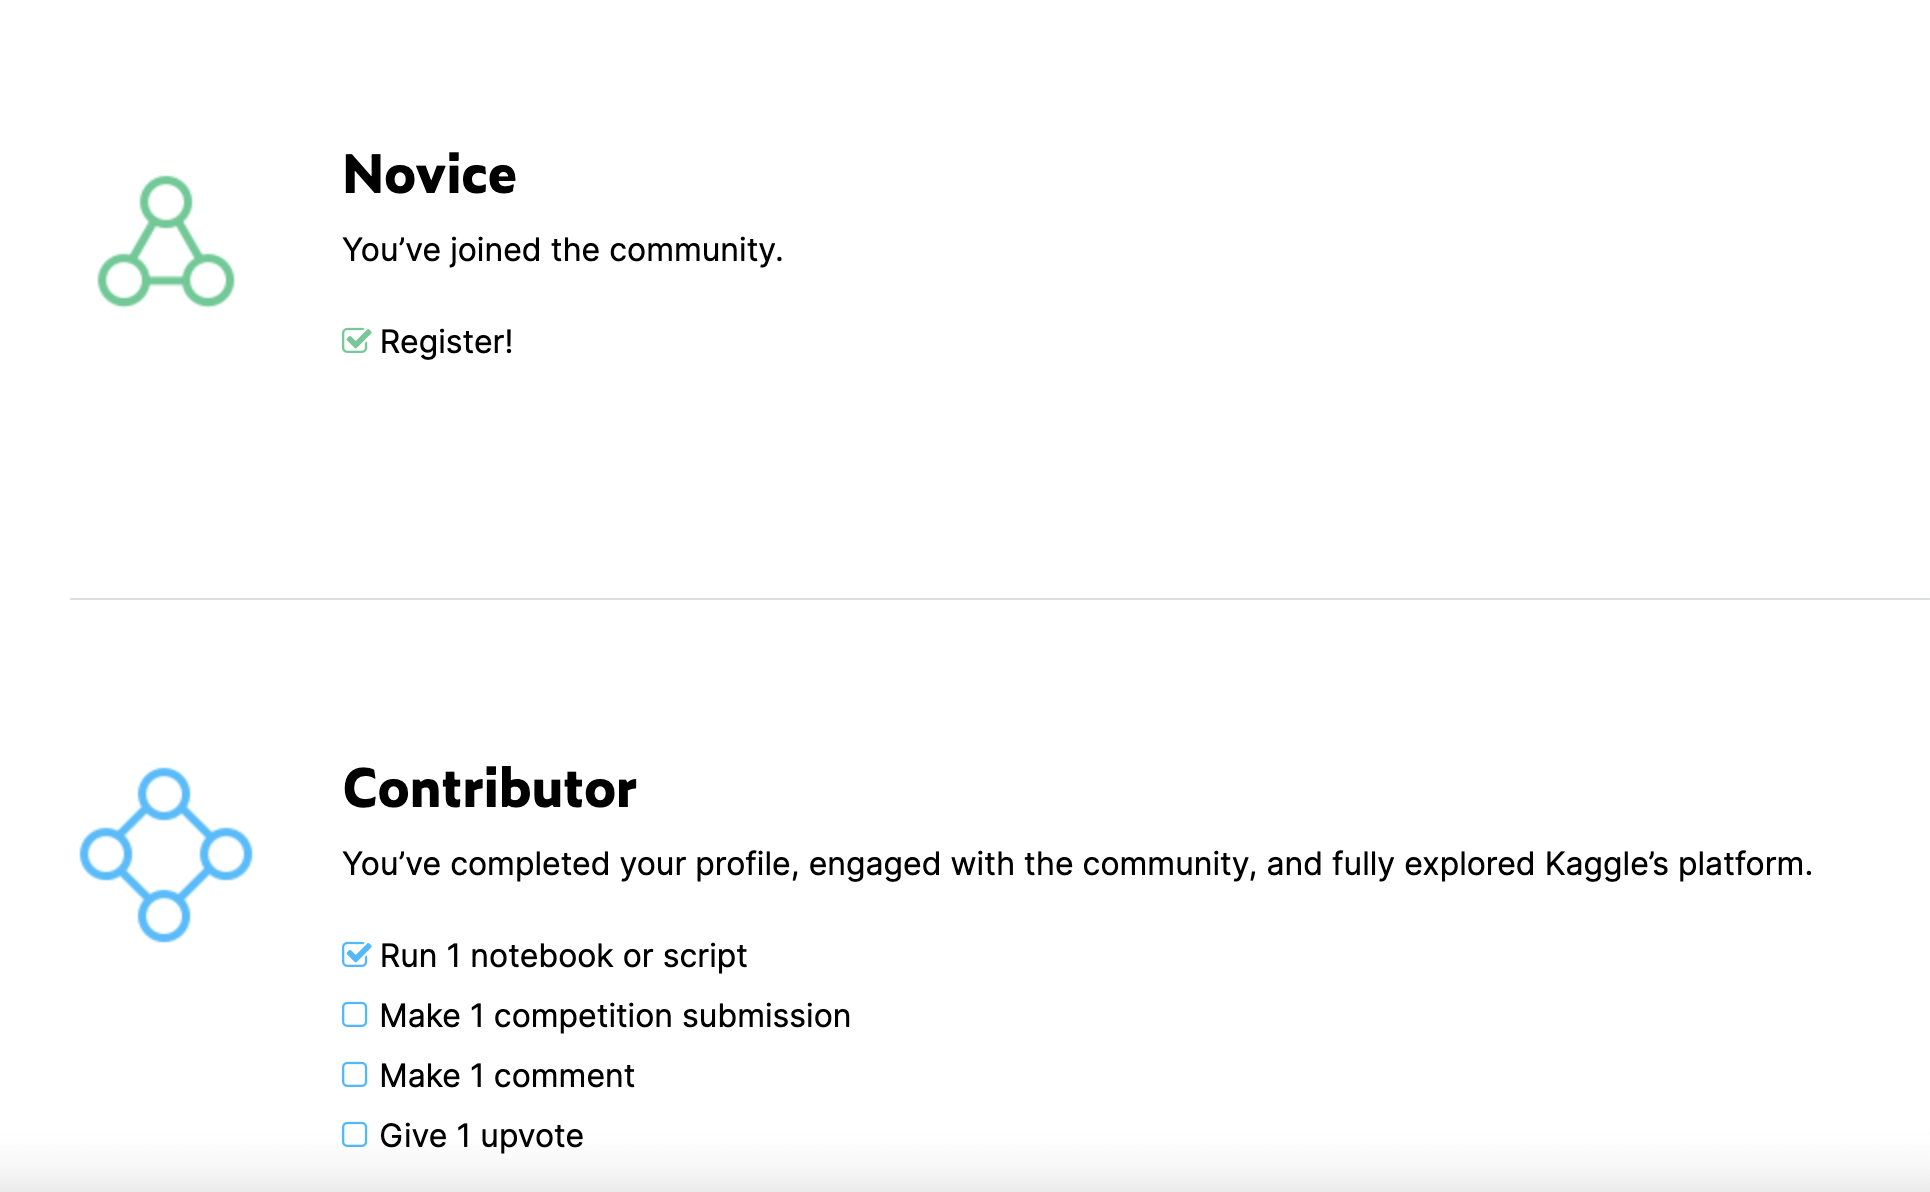
Task: Click the Run 1 notebook or script label
Action: 562,955
